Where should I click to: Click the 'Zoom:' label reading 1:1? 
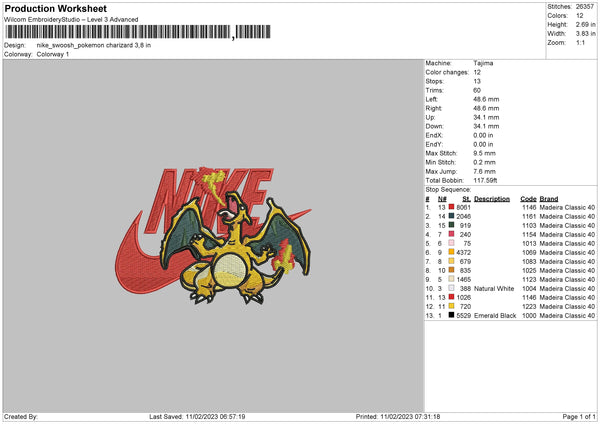coord(556,42)
